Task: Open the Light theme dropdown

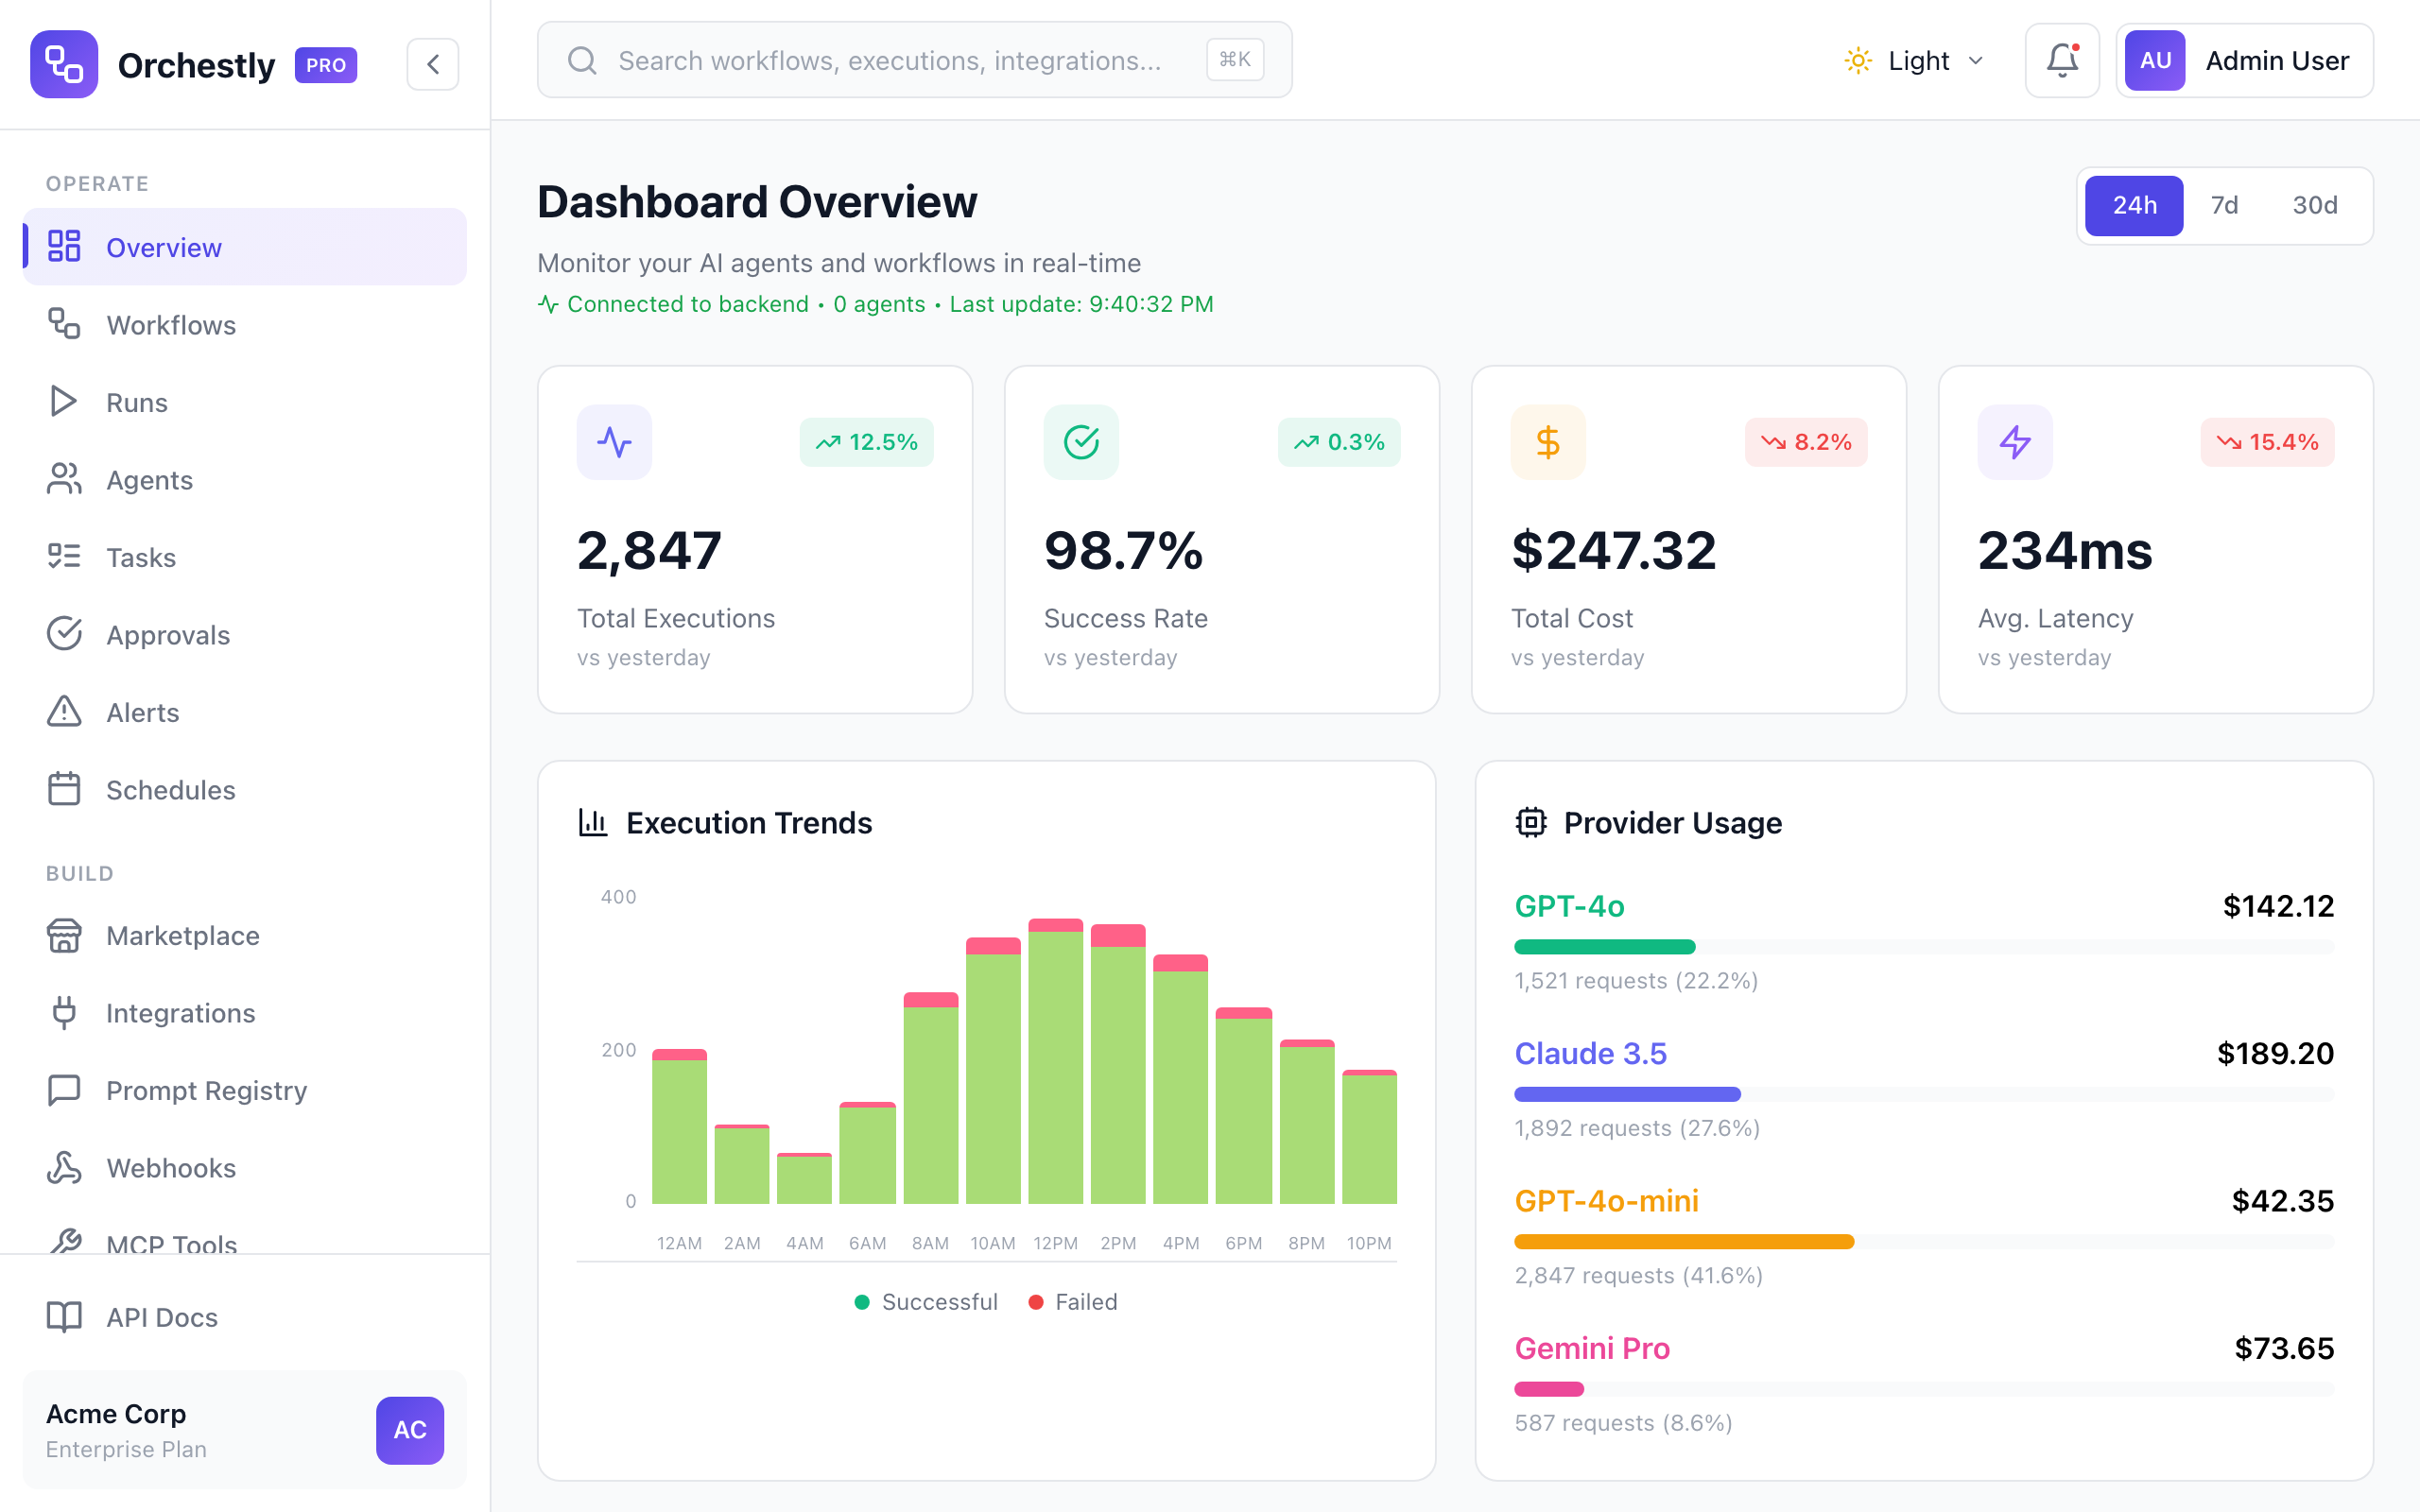Action: click(x=1913, y=61)
